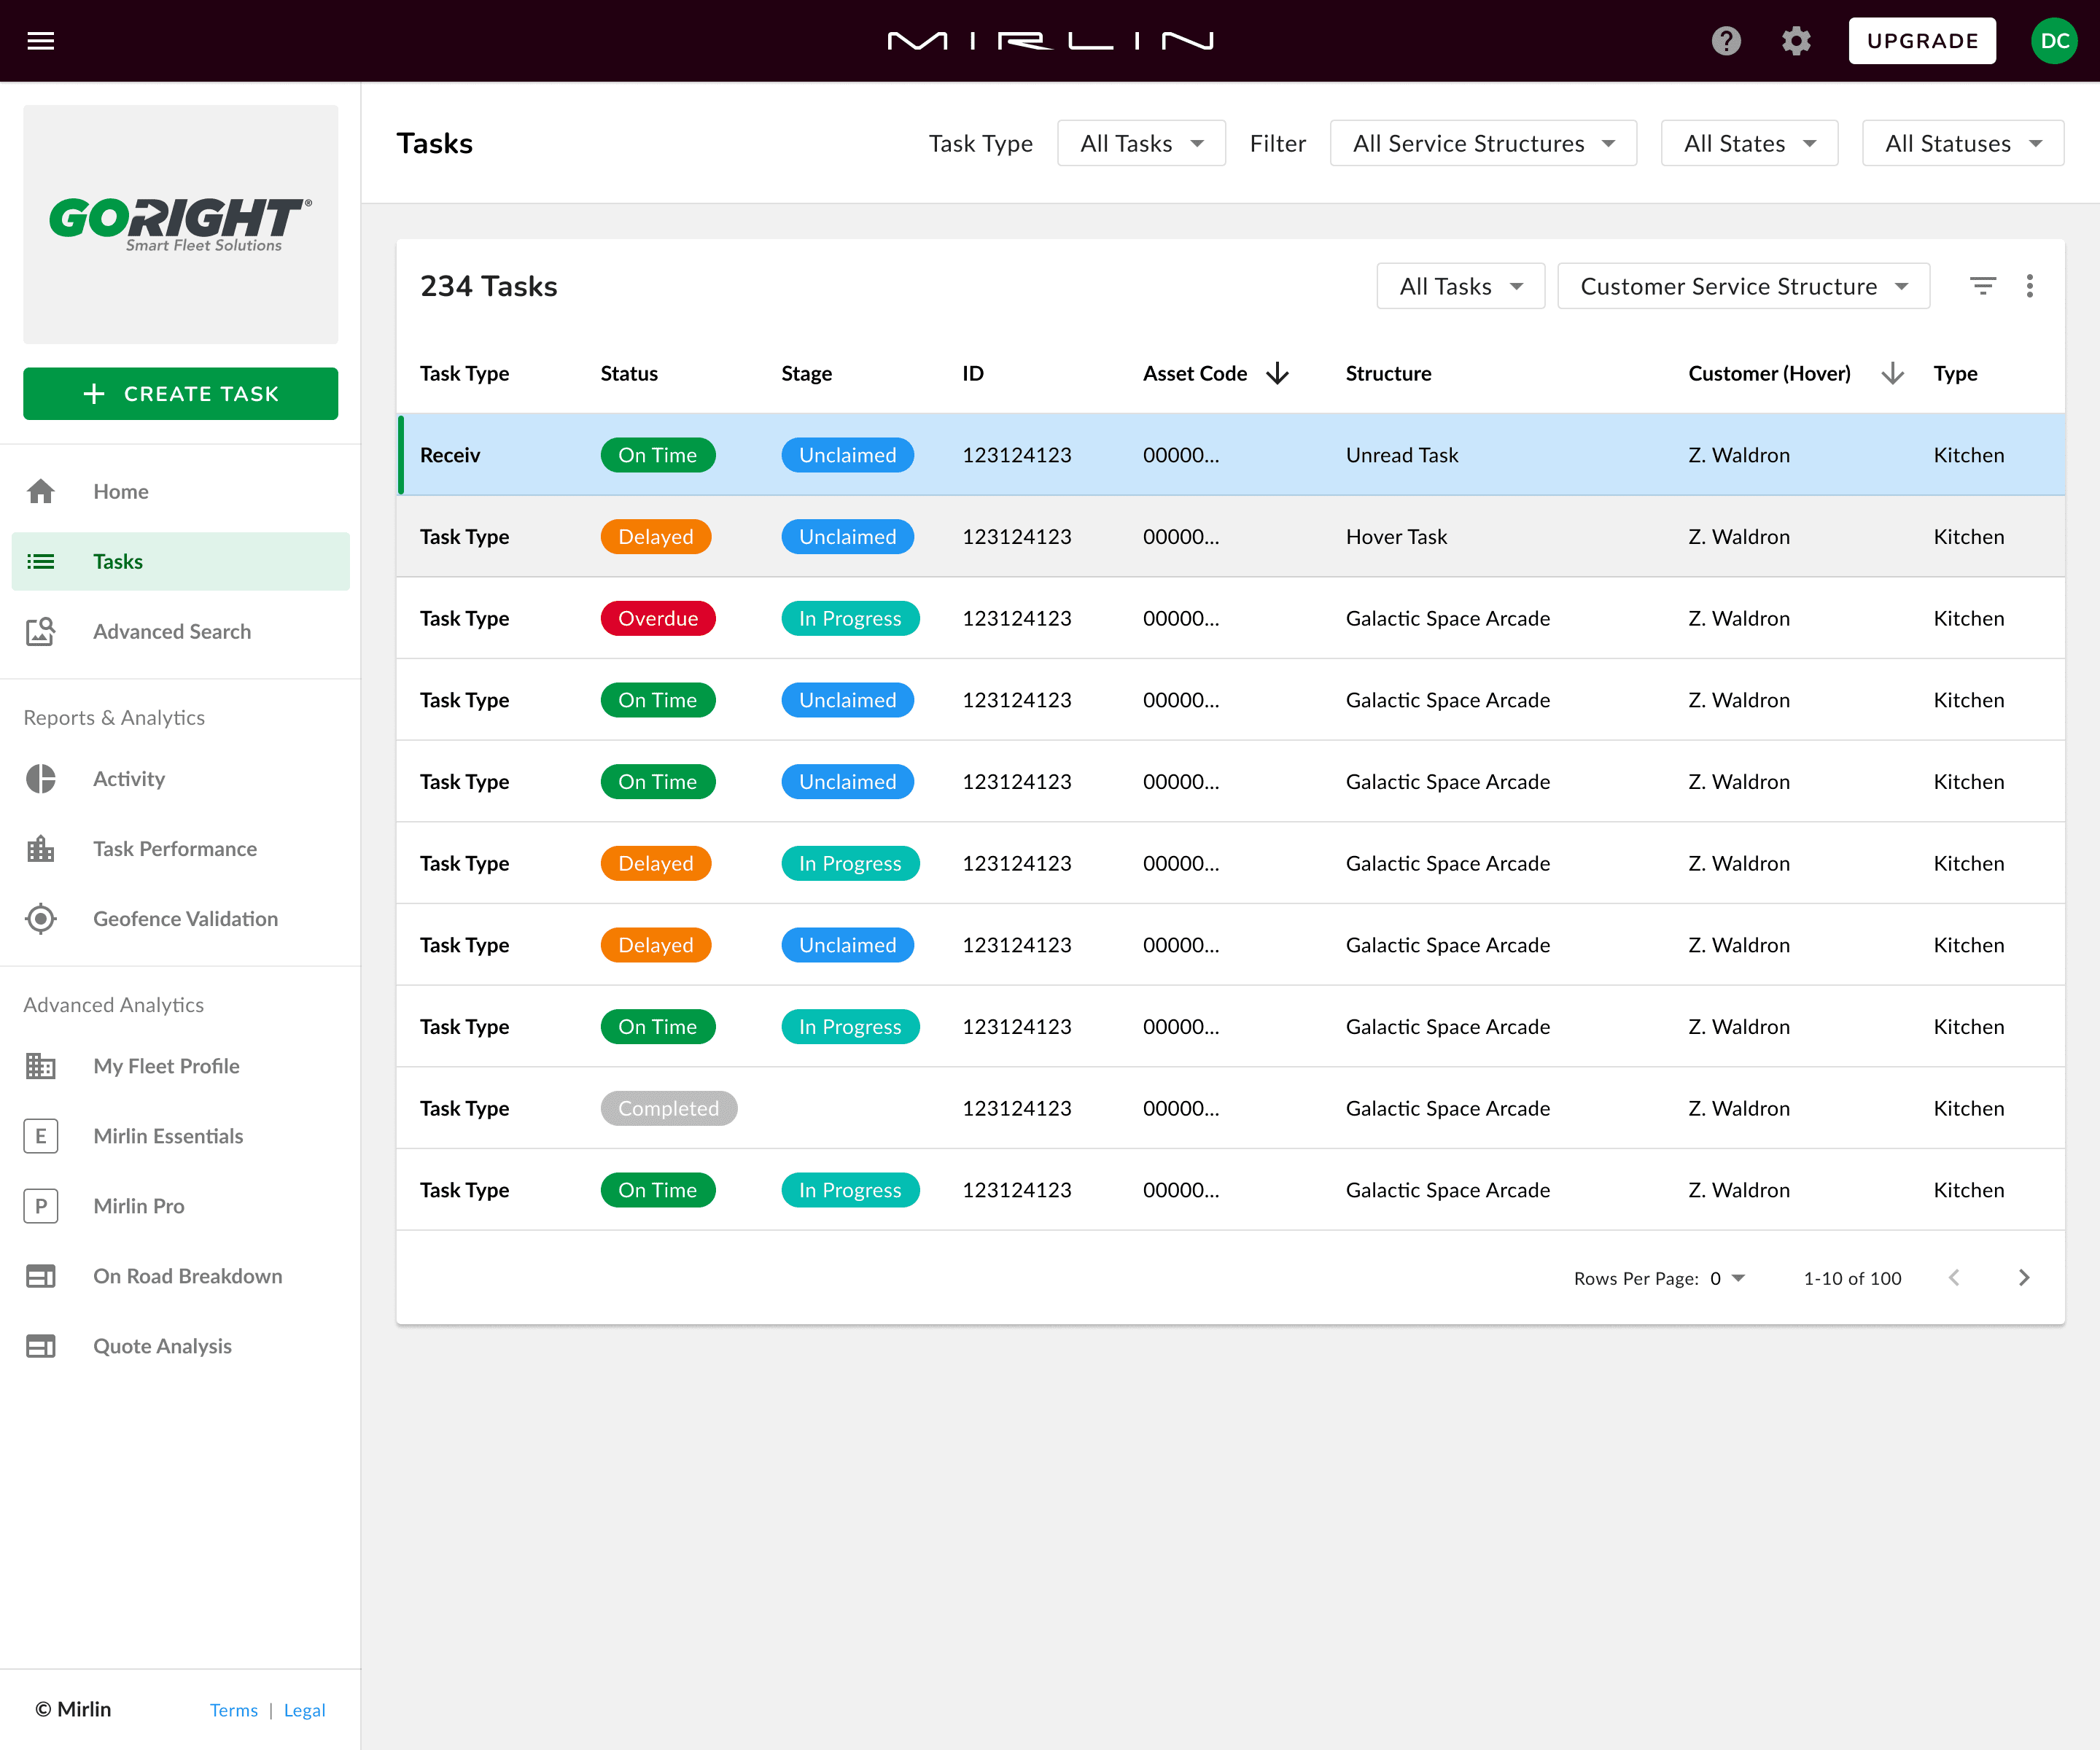Click the My Fleet Profile icon
The image size is (2100, 1750).
(41, 1065)
